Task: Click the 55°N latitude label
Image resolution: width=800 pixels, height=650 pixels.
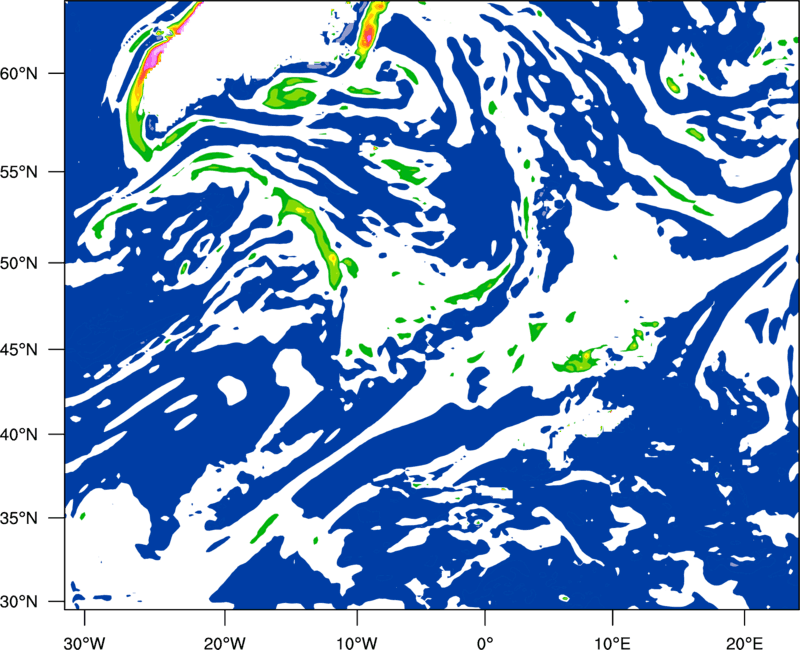Action: click(19, 172)
